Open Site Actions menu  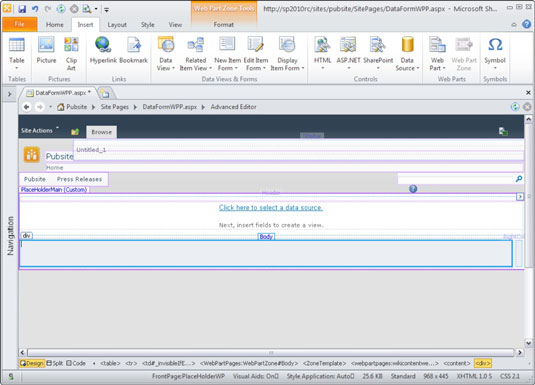pyautogui.click(x=39, y=130)
